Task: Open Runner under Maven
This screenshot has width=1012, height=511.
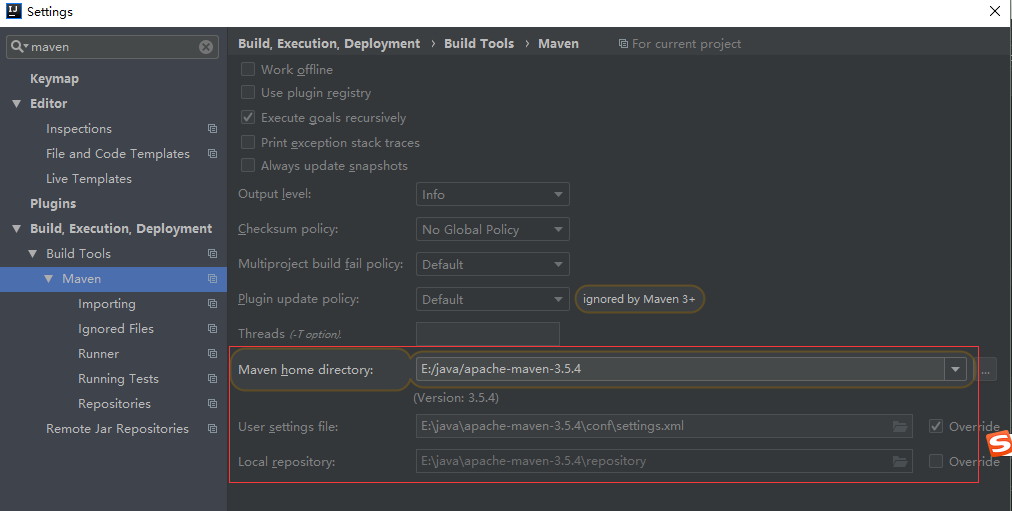Action: pyautogui.click(x=99, y=354)
